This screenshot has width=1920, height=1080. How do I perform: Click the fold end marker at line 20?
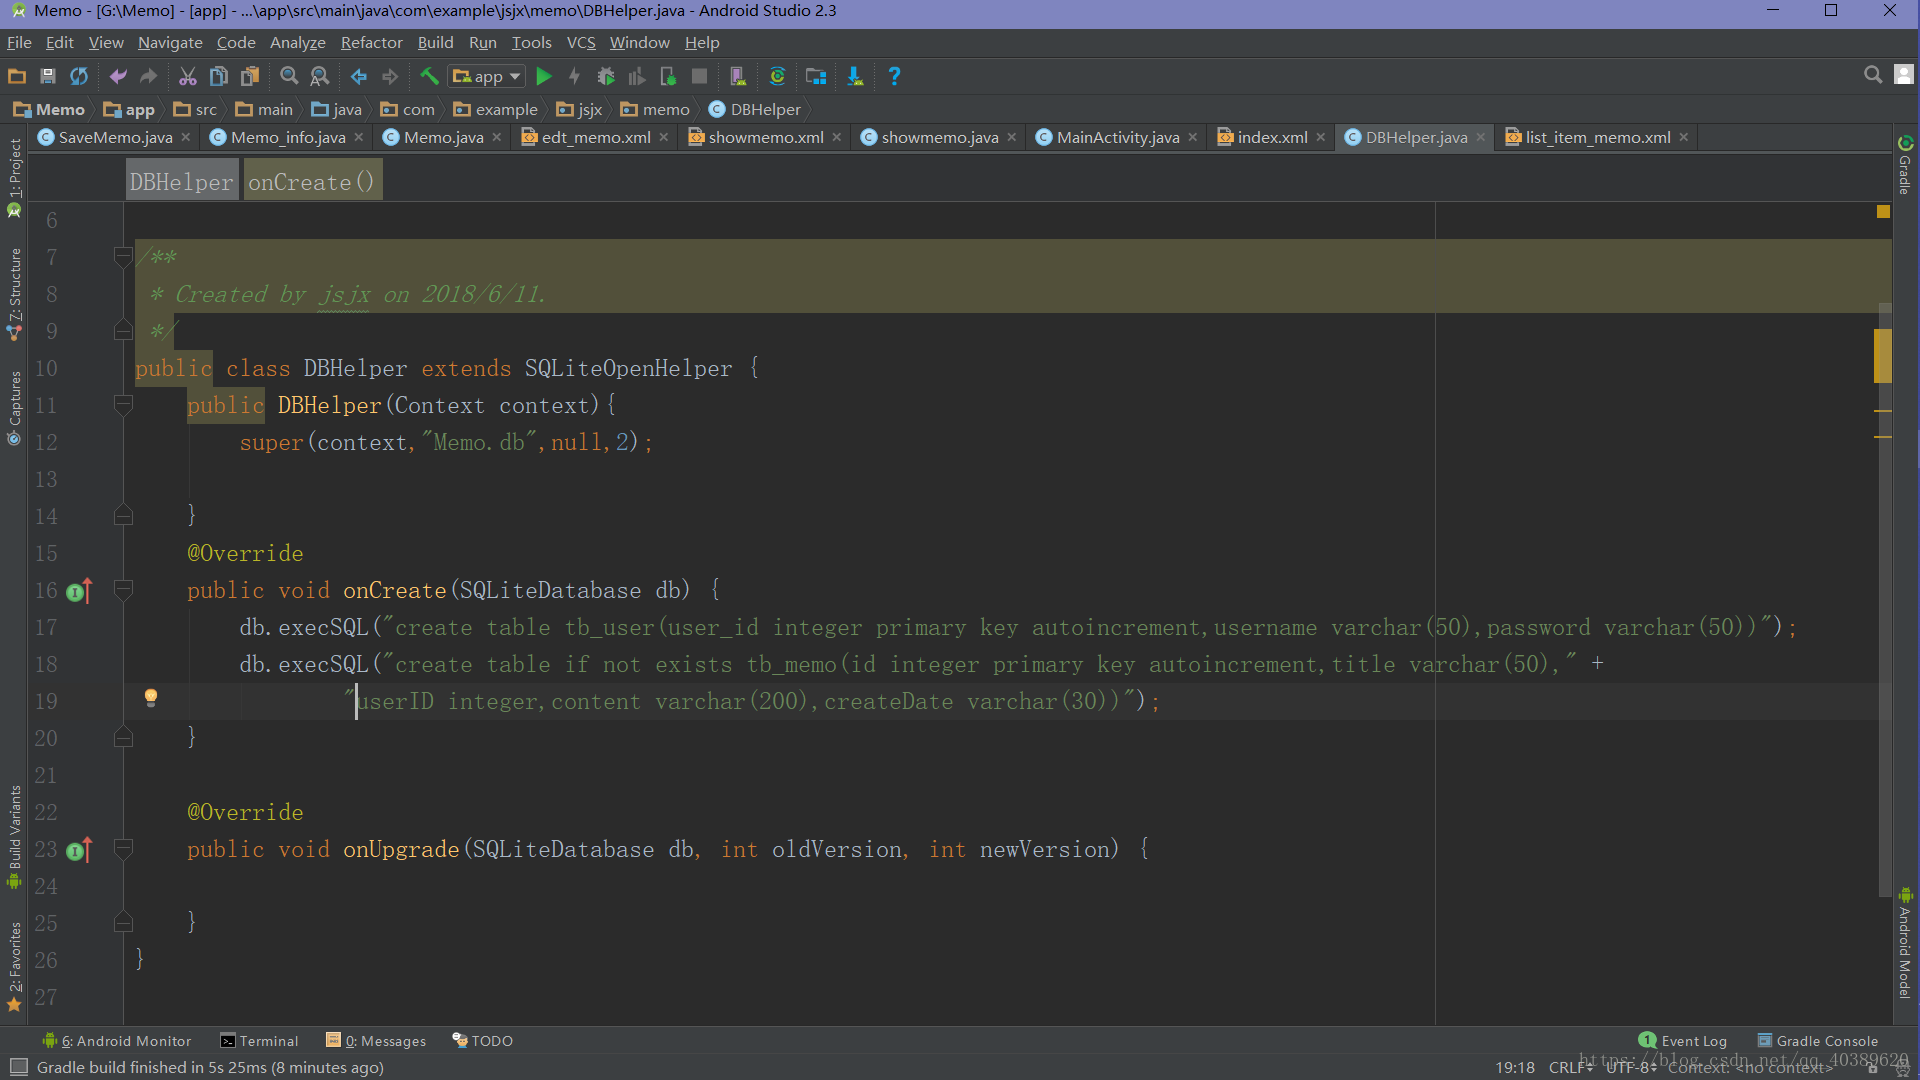[x=123, y=738]
